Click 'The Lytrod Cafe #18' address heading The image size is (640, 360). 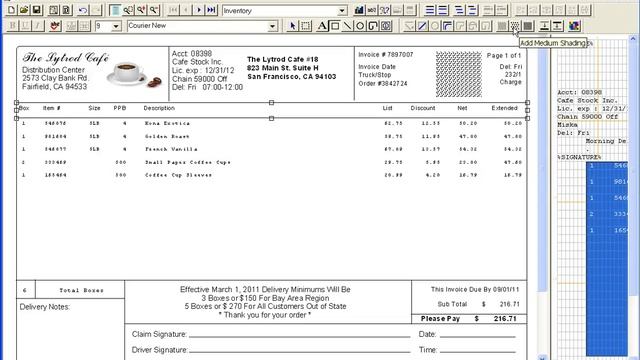click(282, 60)
